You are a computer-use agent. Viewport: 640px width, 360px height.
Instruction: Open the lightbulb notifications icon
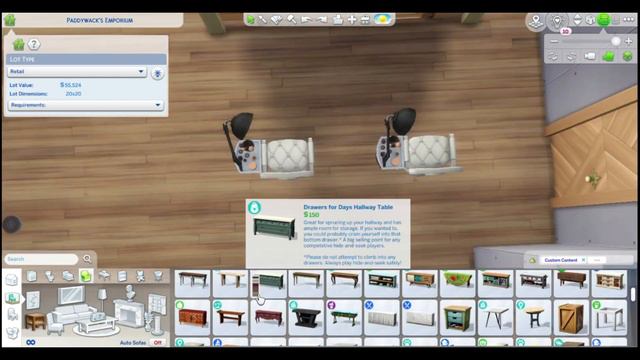(557, 21)
